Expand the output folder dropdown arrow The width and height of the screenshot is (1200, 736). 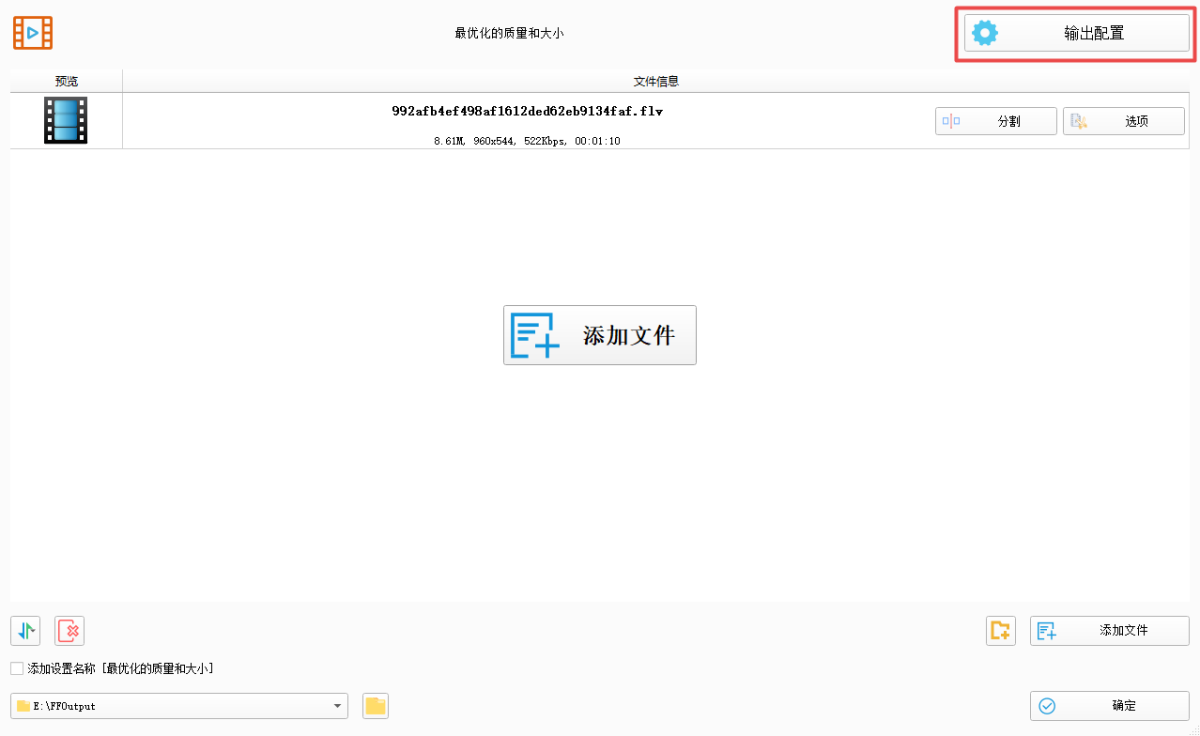(x=337, y=706)
